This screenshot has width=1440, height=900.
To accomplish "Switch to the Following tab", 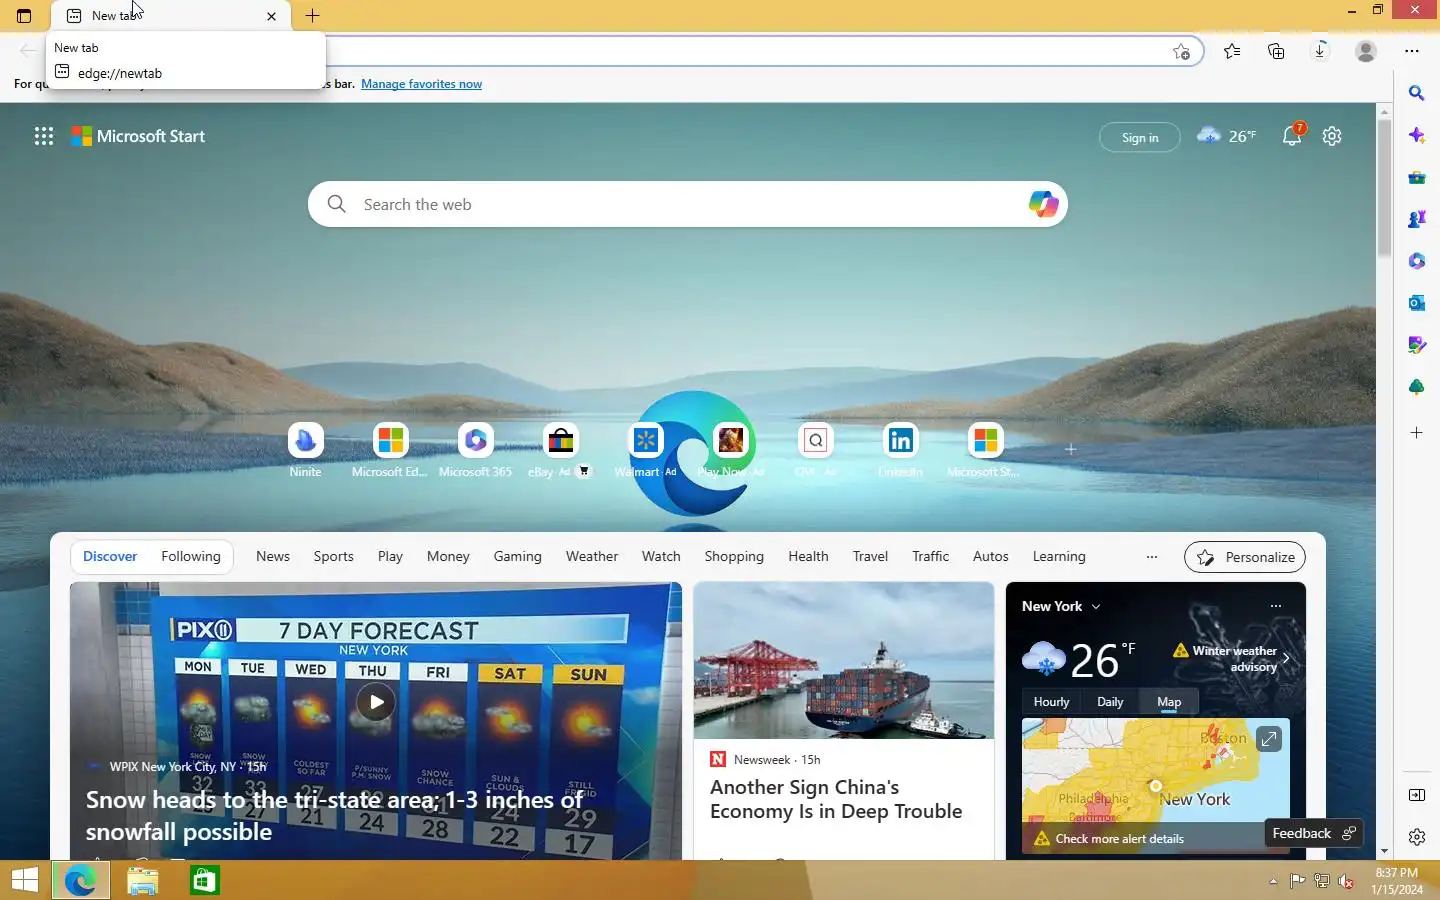I will [191, 556].
